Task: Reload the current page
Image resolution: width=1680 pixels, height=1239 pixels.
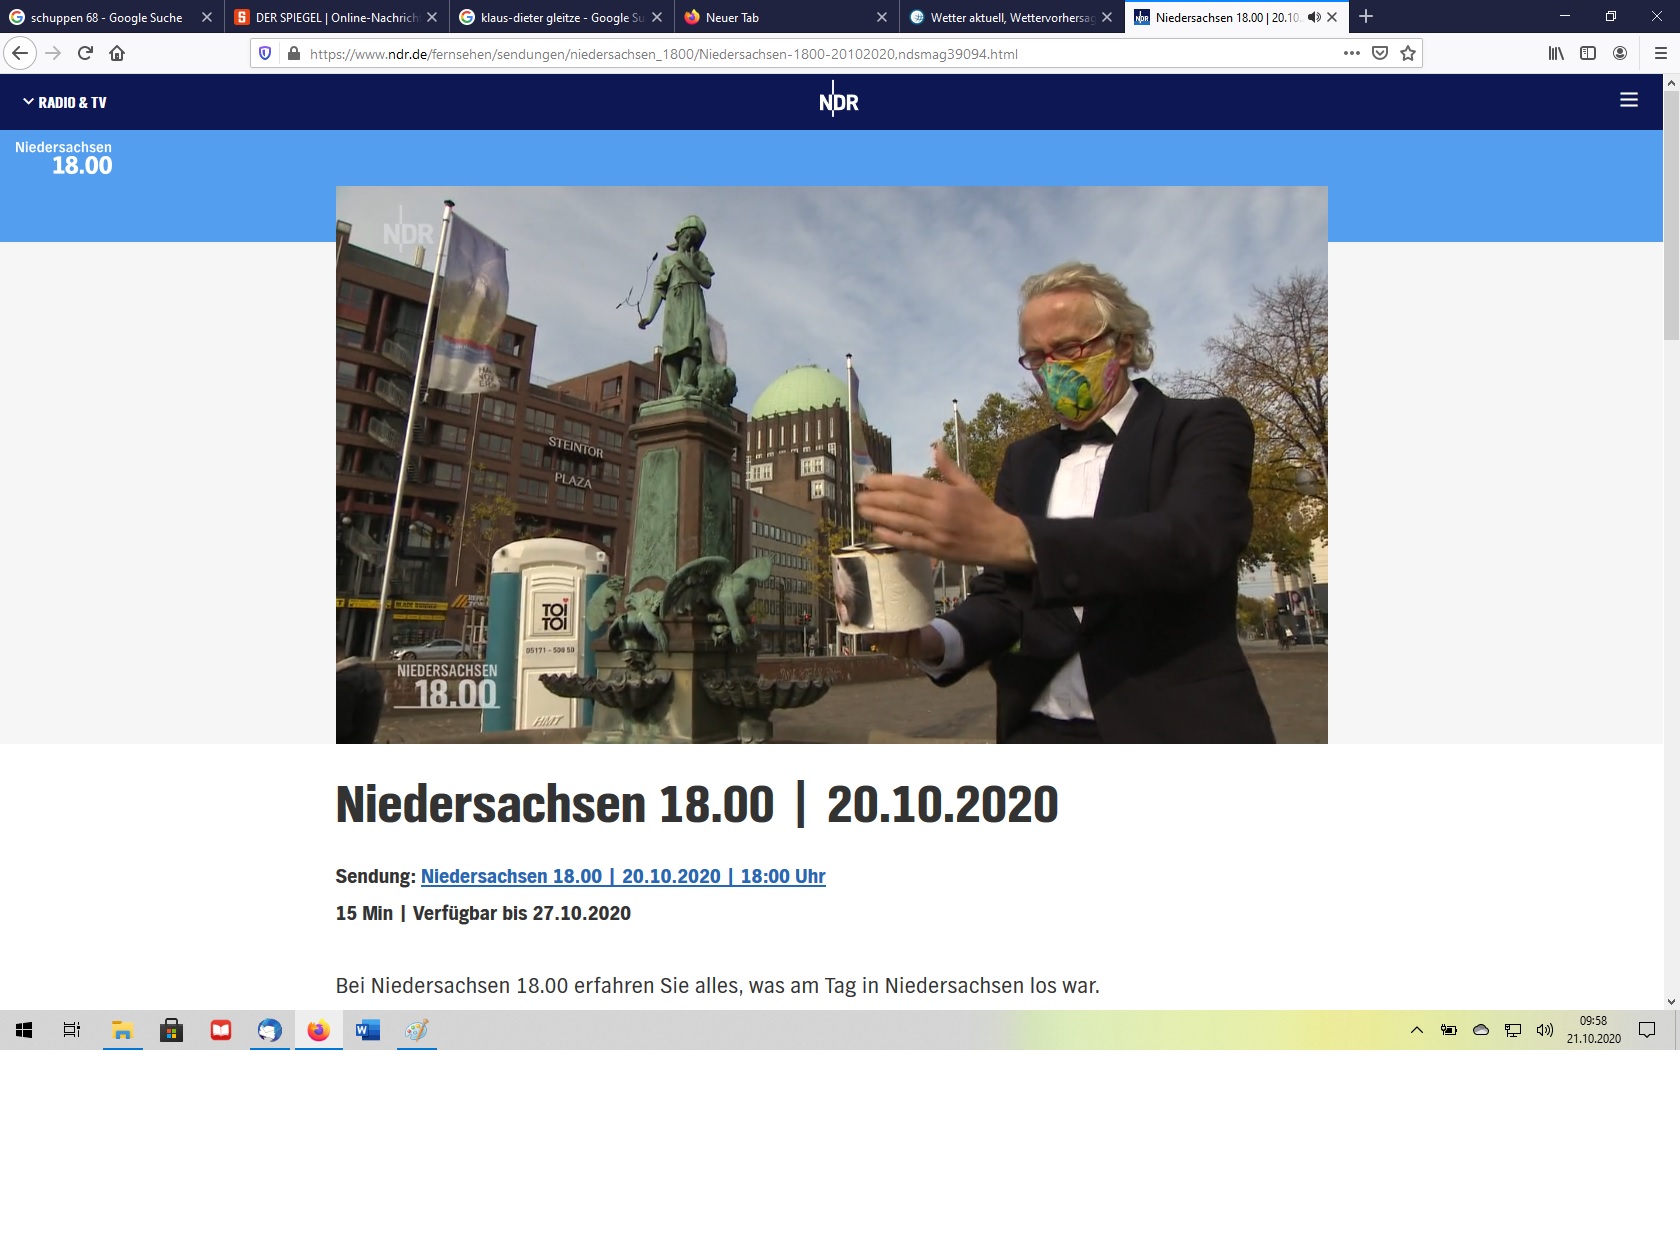Action: point(85,53)
